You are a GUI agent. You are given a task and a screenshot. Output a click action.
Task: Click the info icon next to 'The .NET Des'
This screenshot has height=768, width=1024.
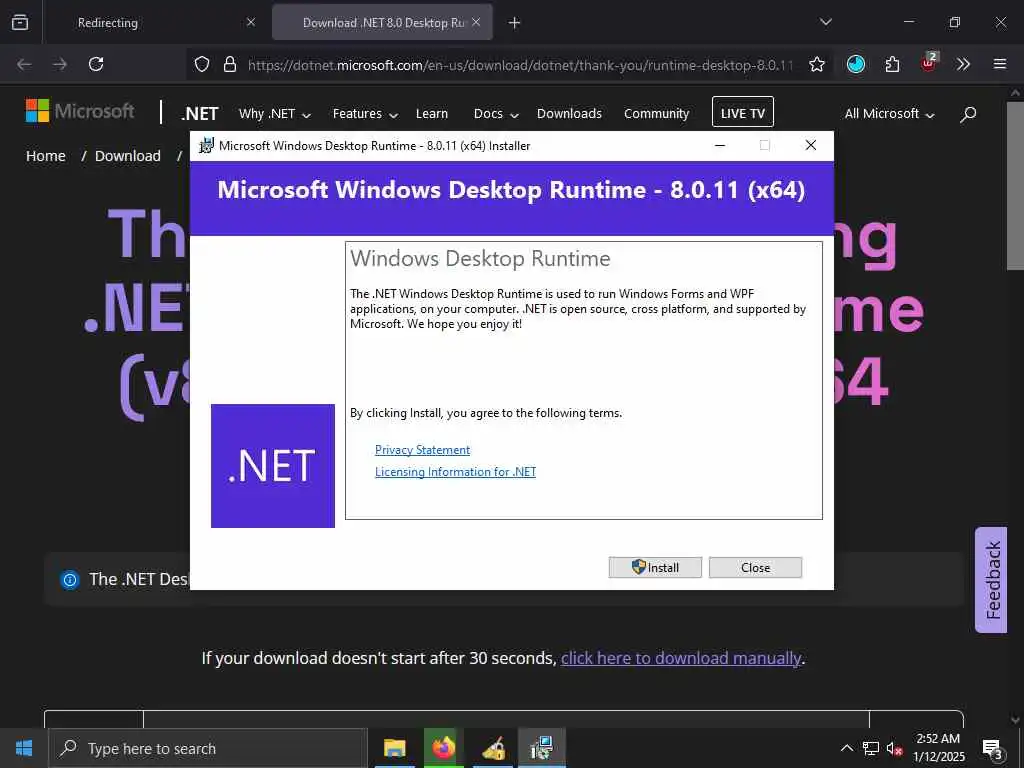70,579
